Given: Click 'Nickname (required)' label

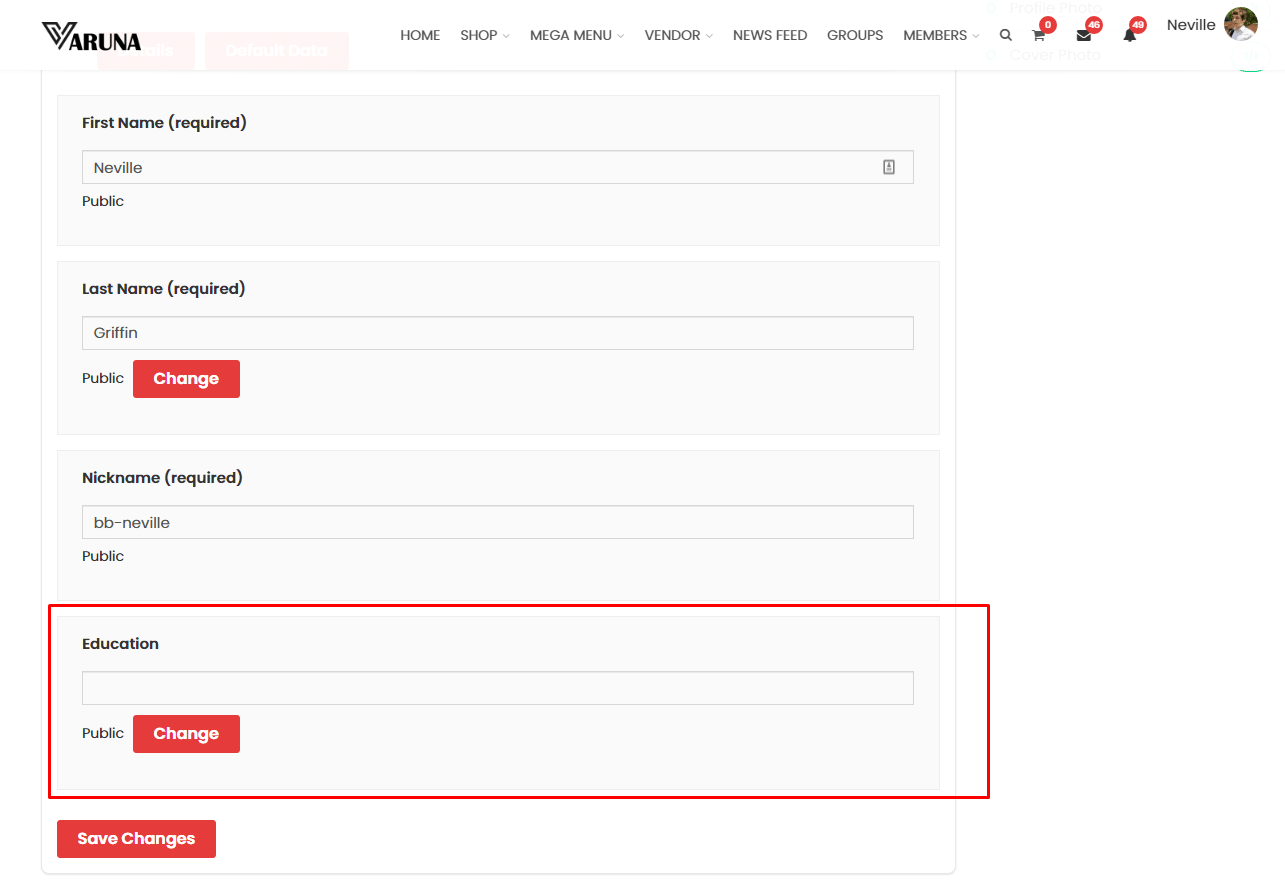Looking at the screenshot, I should (x=162, y=478).
